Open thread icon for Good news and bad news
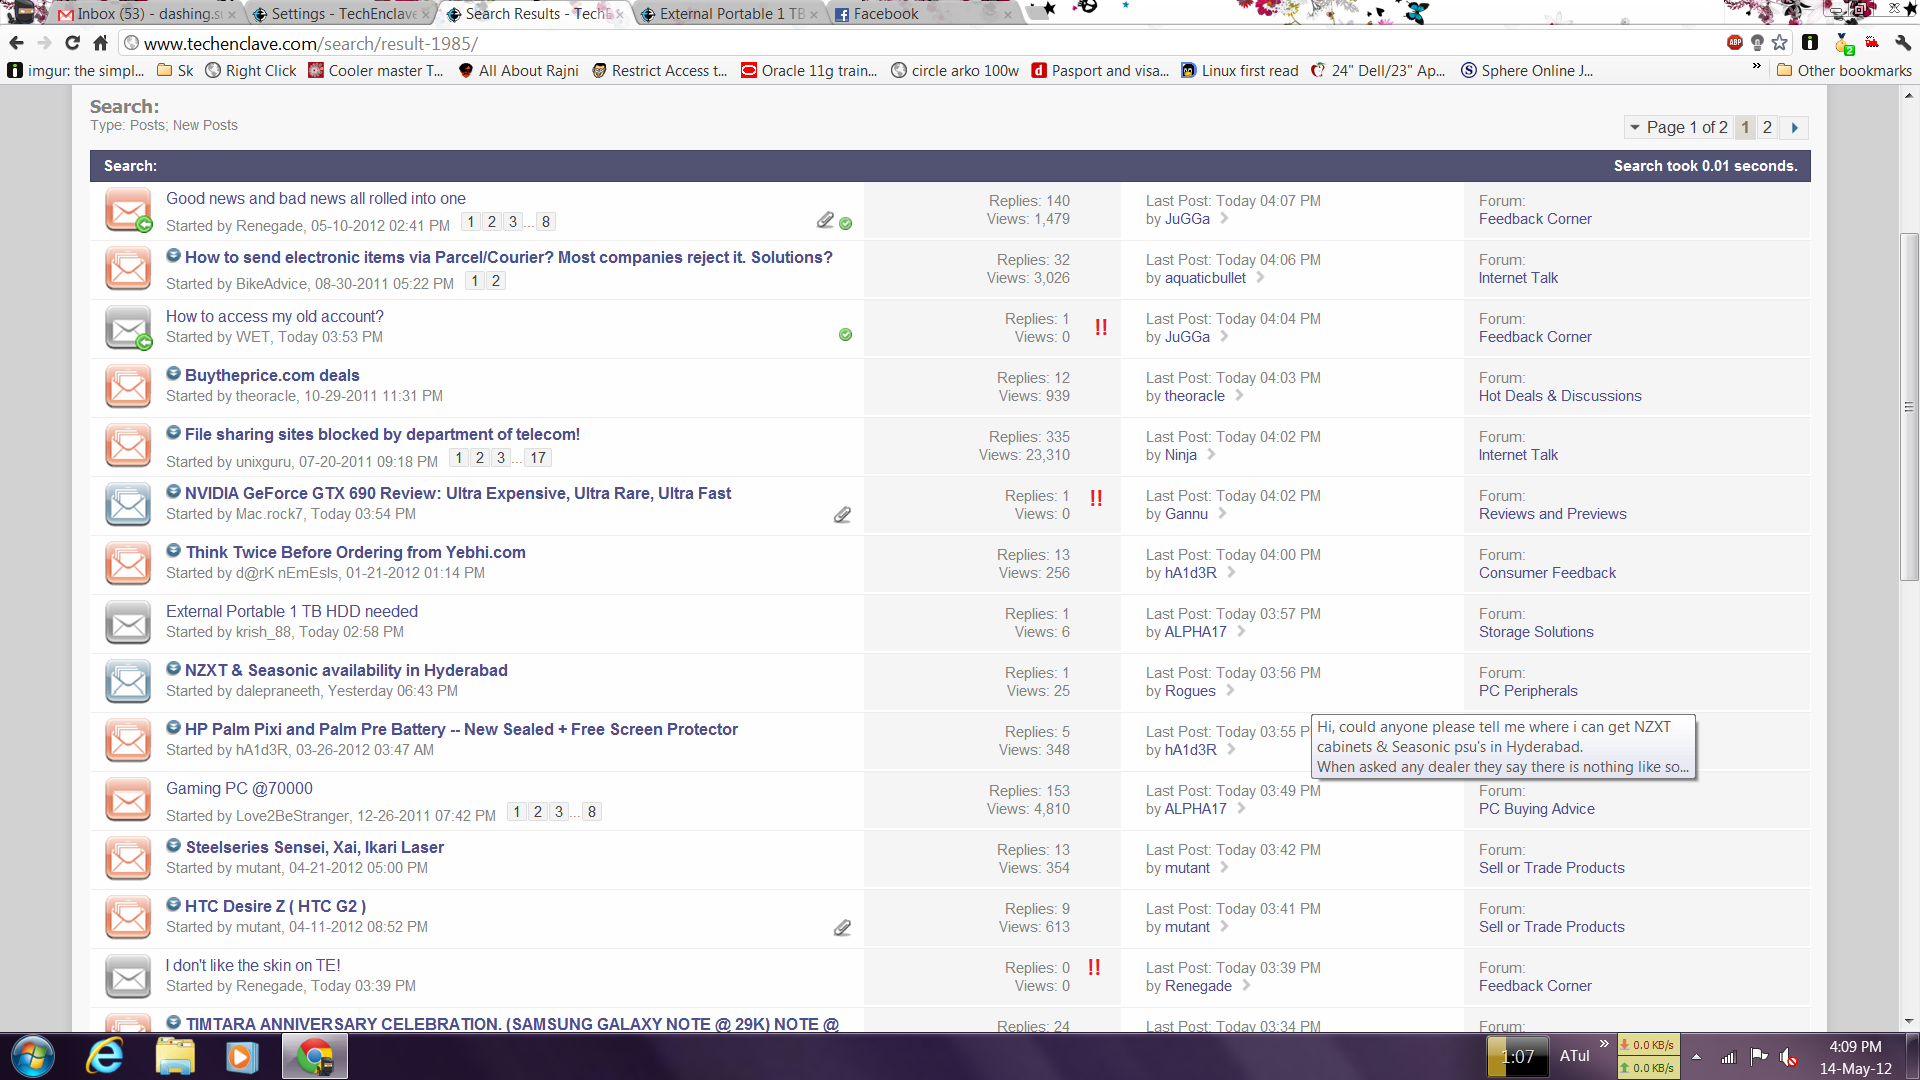Viewport: 1920px width, 1080px height. click(x=129, y=210)
